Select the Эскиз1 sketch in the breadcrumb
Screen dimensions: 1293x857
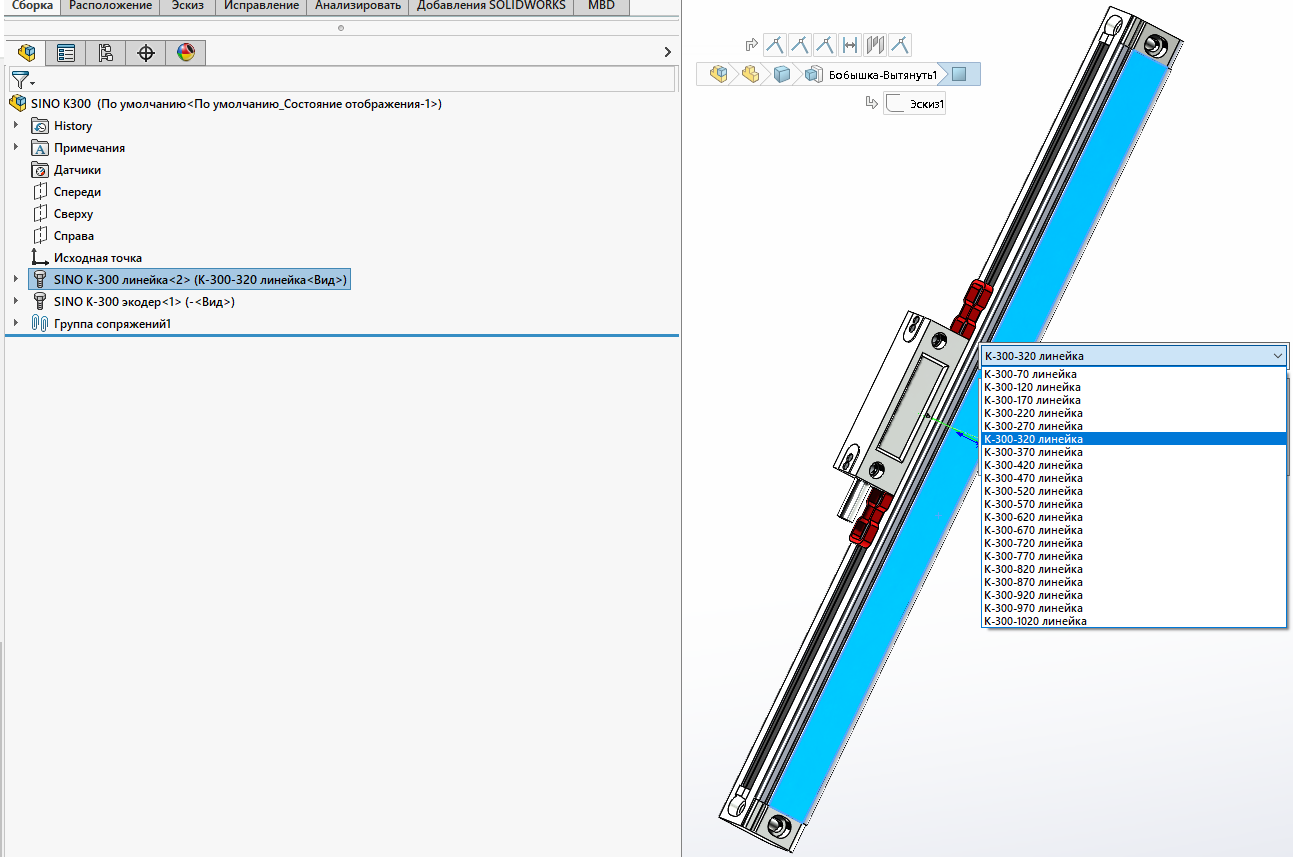coord(915,103)
